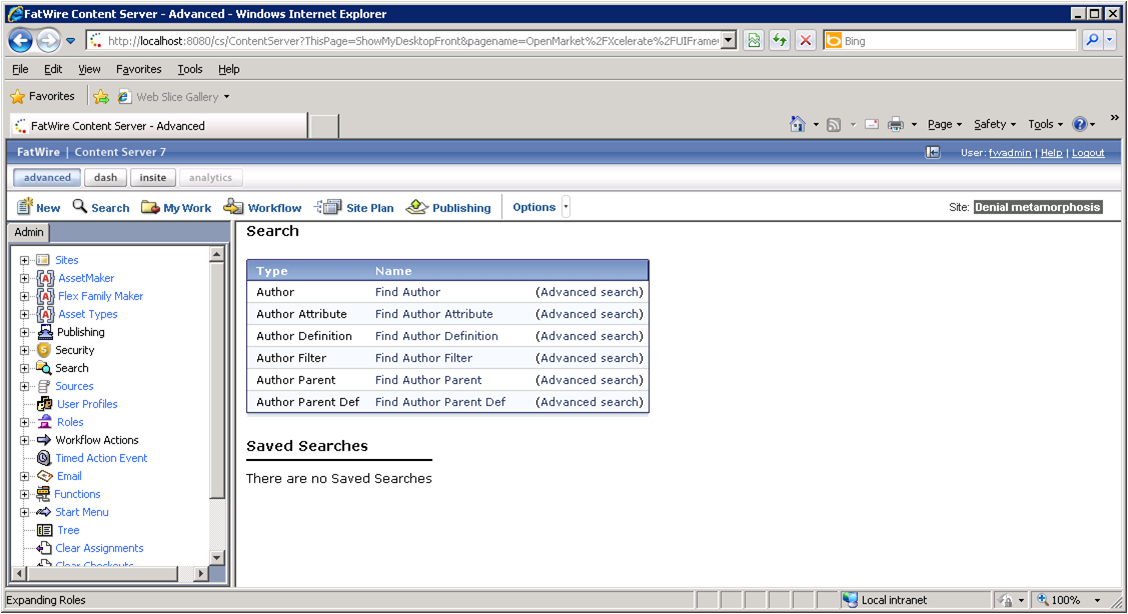
Task: Click the Favorites star button
Action: pyautogui.click(x=42, y=96)
